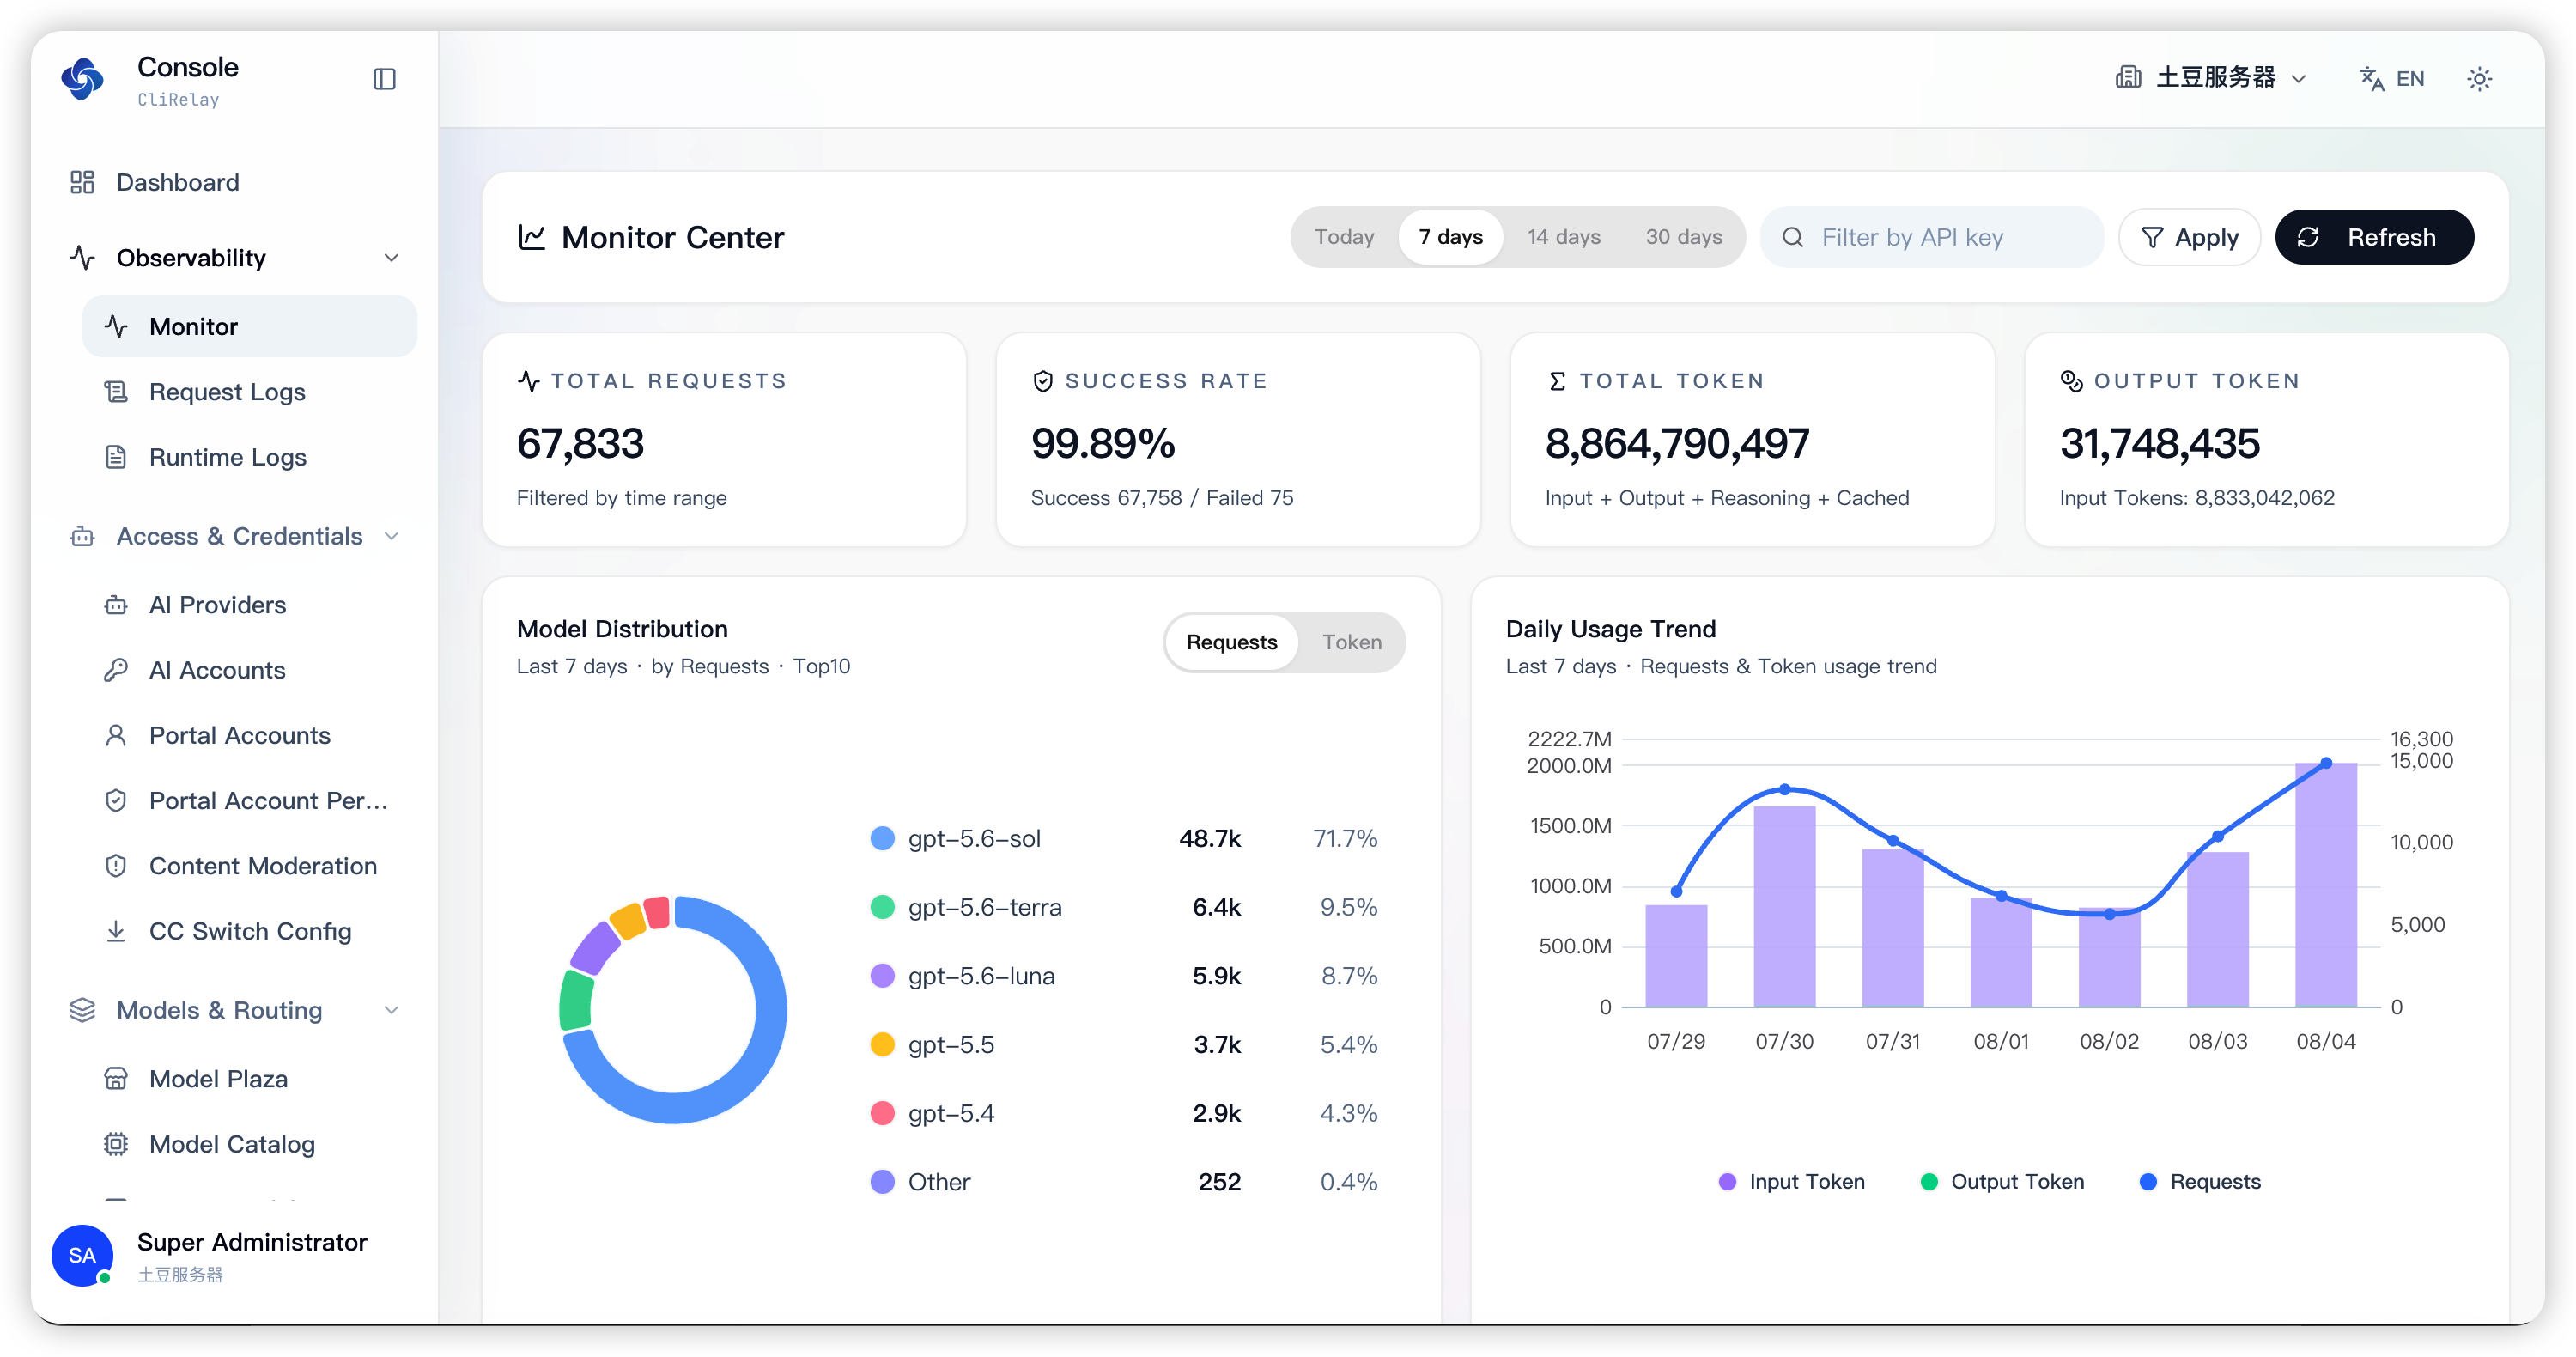Screen dimensions: 2576x1357
Task: Open CC Switch Config page
Action: coord(249,931)
